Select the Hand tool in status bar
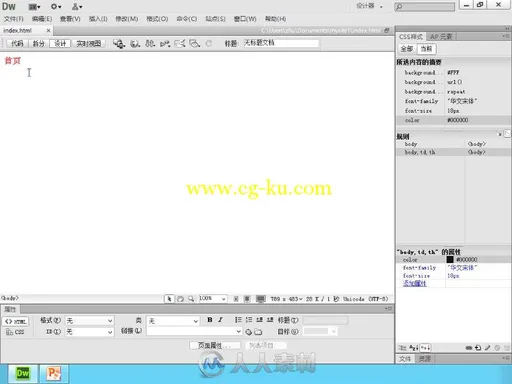Viewport: 512px width, 384px height. [180, 299]
